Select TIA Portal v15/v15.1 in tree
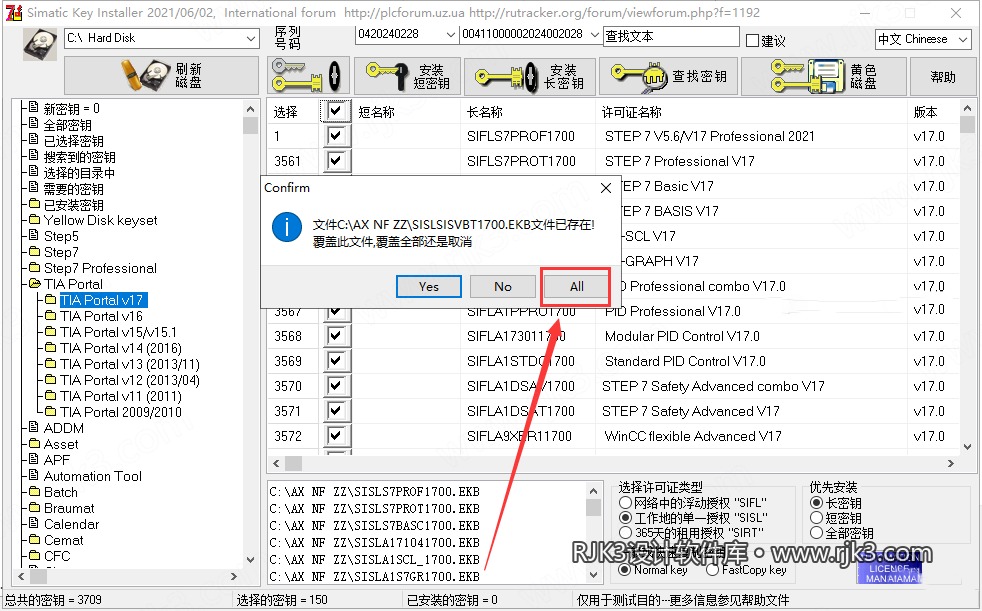This screenshot has width=982, height=611. (x=118, y=332)
